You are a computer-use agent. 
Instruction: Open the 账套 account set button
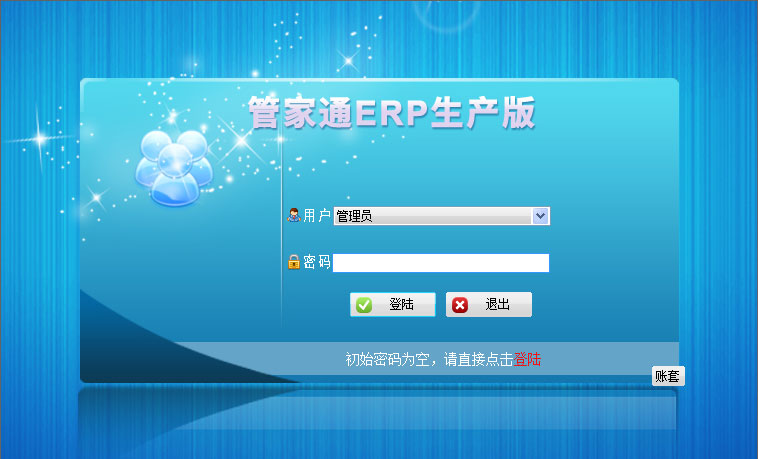tap(668, 376)
